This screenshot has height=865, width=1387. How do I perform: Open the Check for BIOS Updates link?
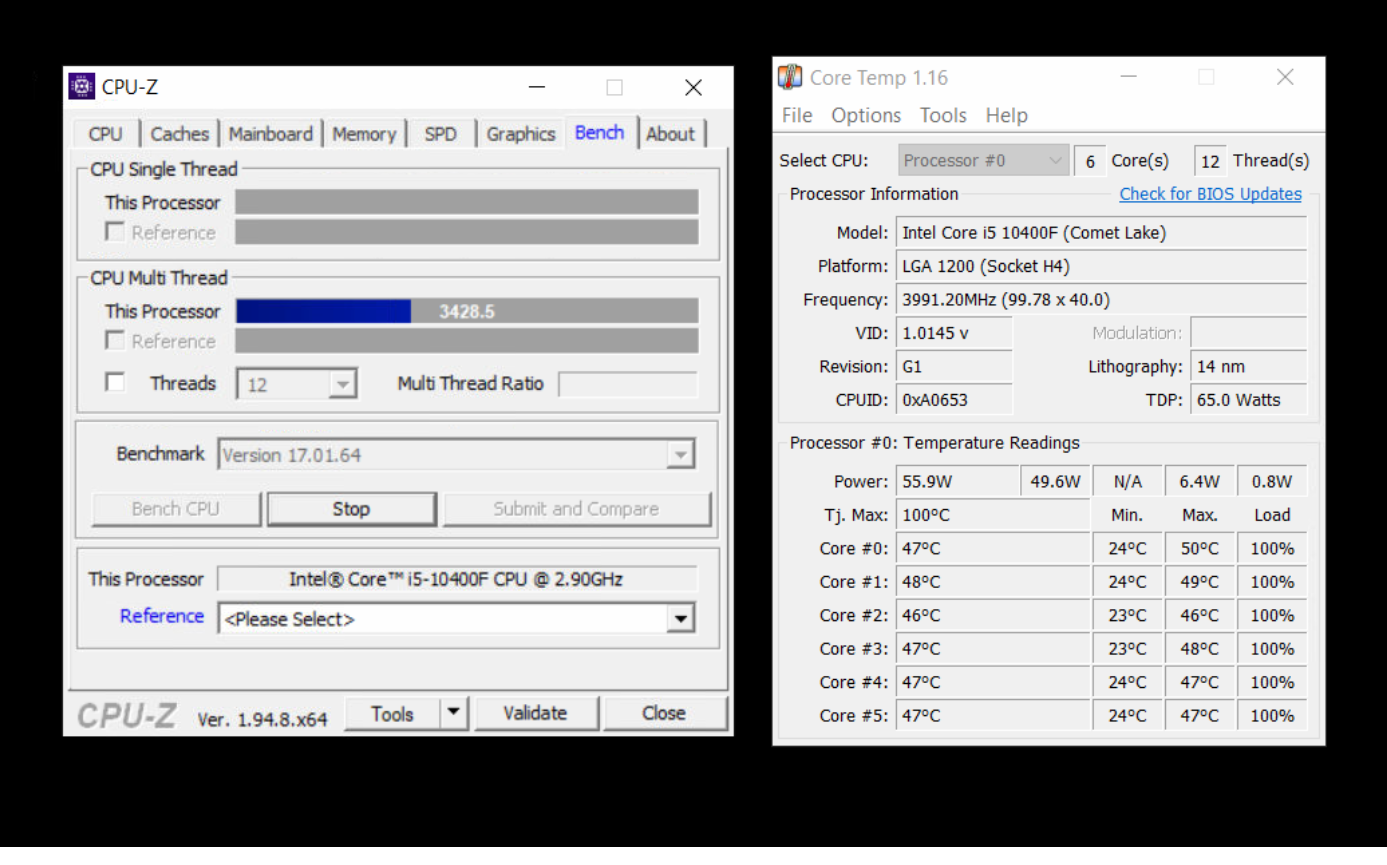click(1210, 194)
